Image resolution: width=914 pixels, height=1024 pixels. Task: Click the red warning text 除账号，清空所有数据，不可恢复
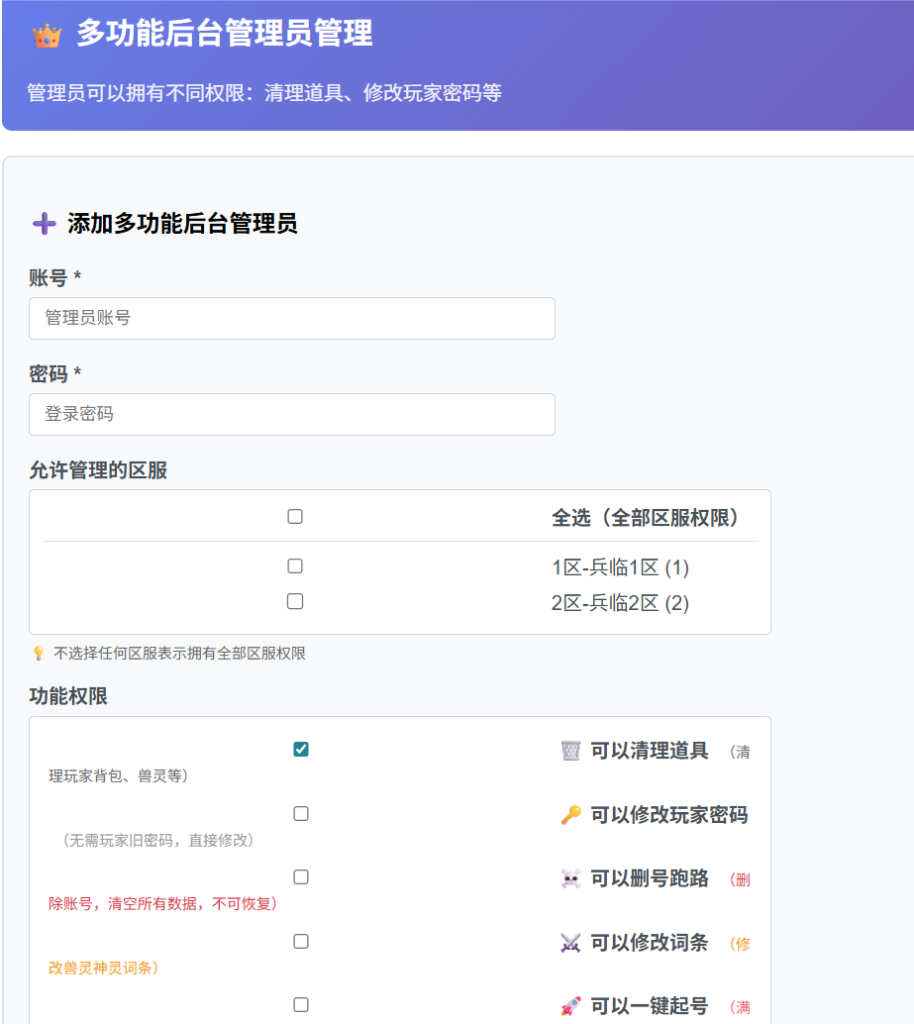click(163, 903)
